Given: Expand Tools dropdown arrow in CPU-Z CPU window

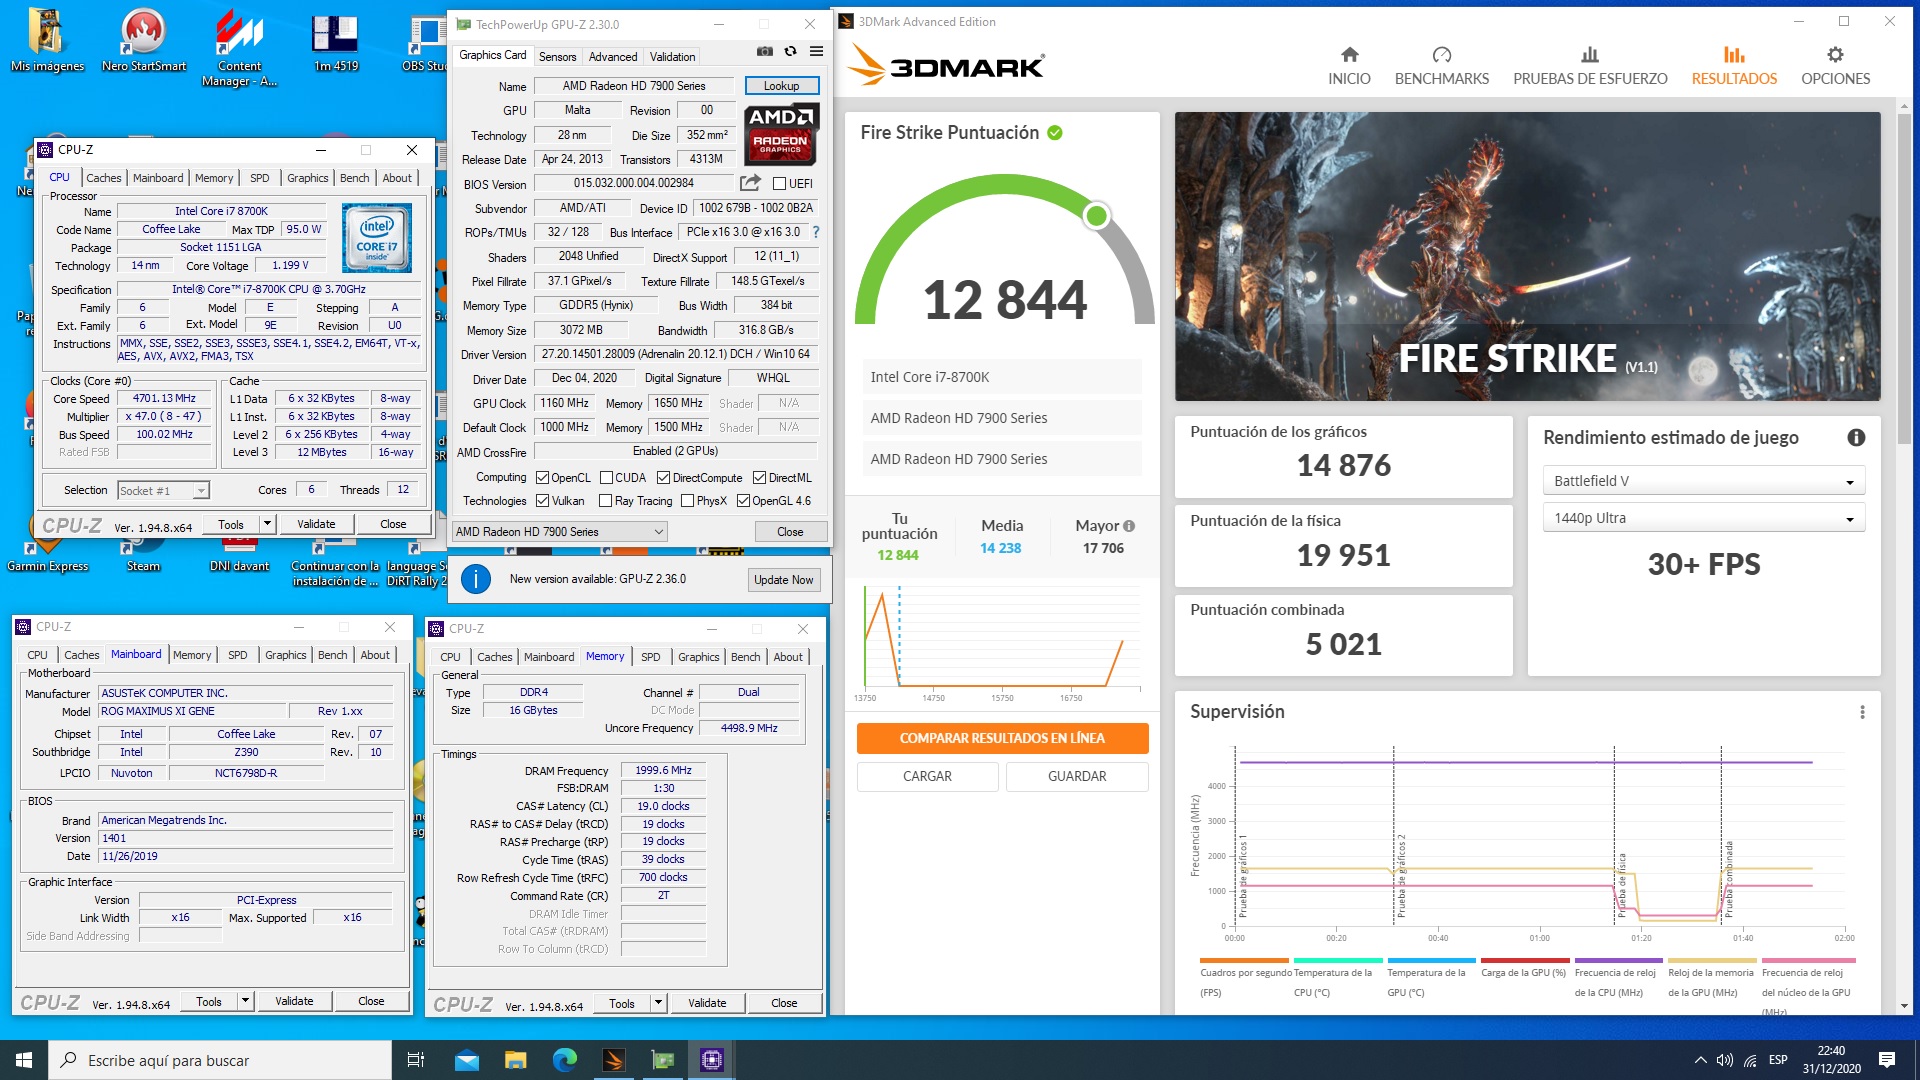Looking at the screenshot, I should [267, 524].
